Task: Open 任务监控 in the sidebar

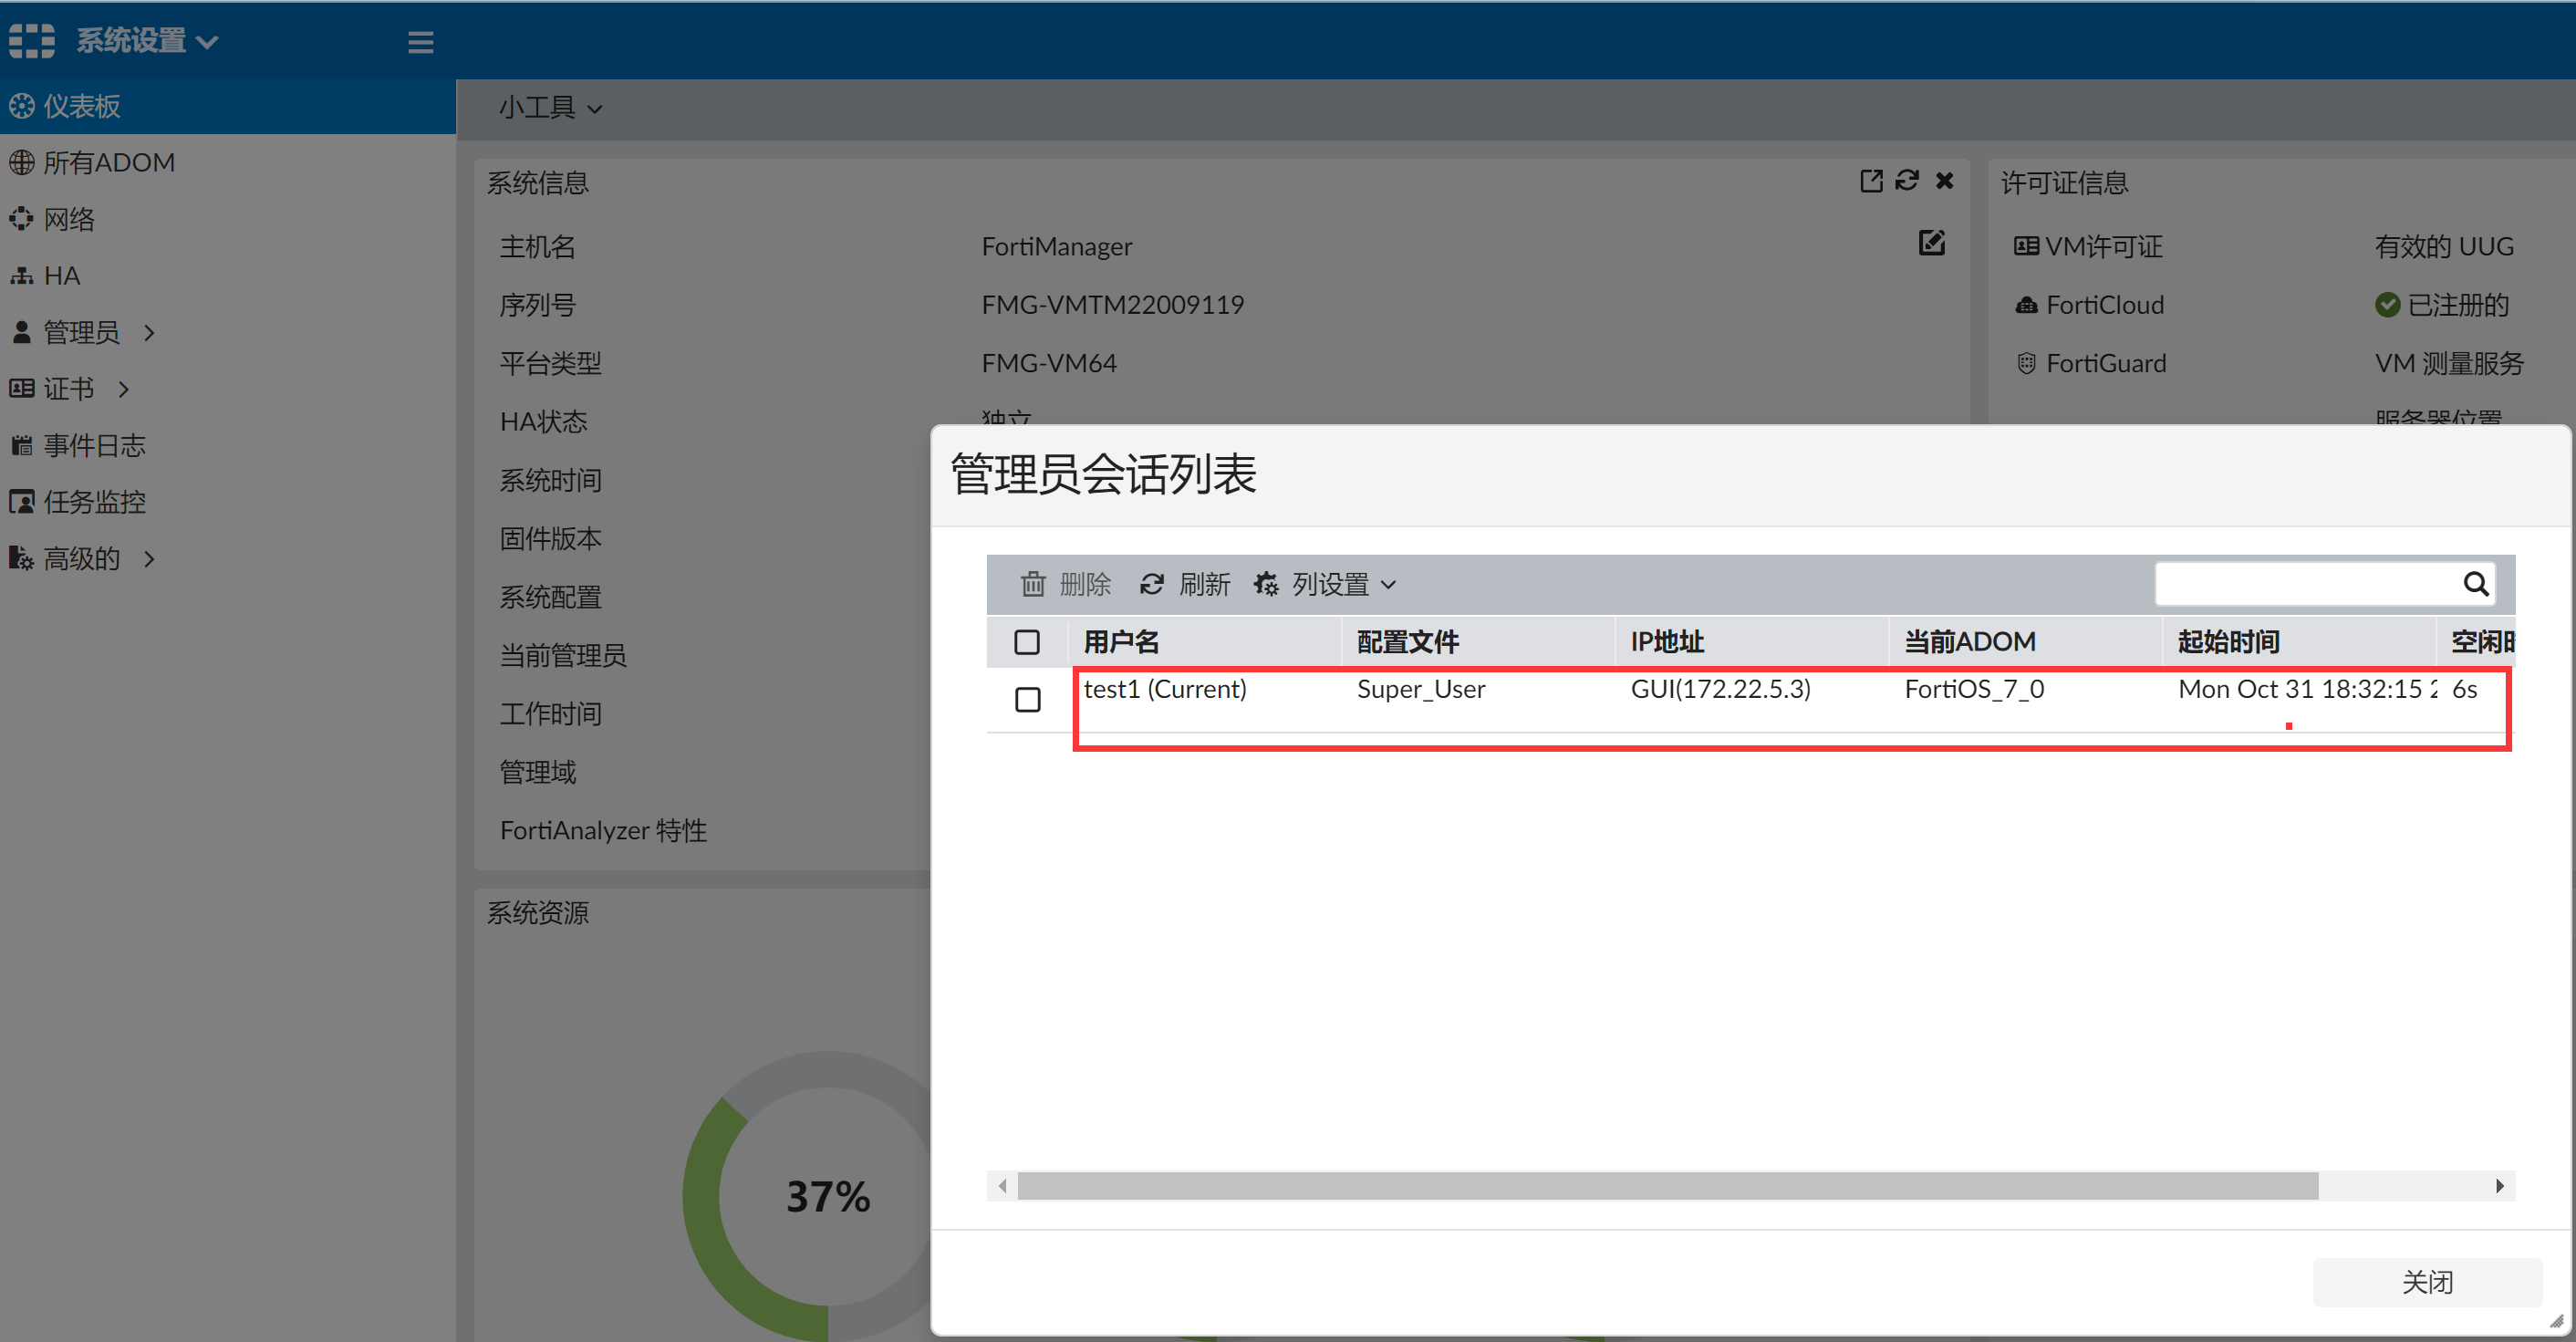Action: [94, 502]
